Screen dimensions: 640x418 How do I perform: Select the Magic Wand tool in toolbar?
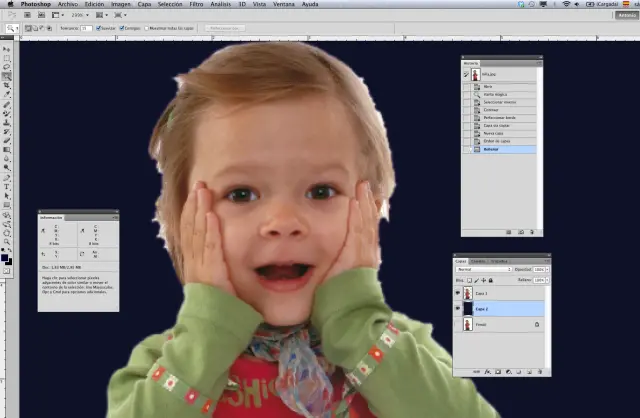[x=7, y=76]
